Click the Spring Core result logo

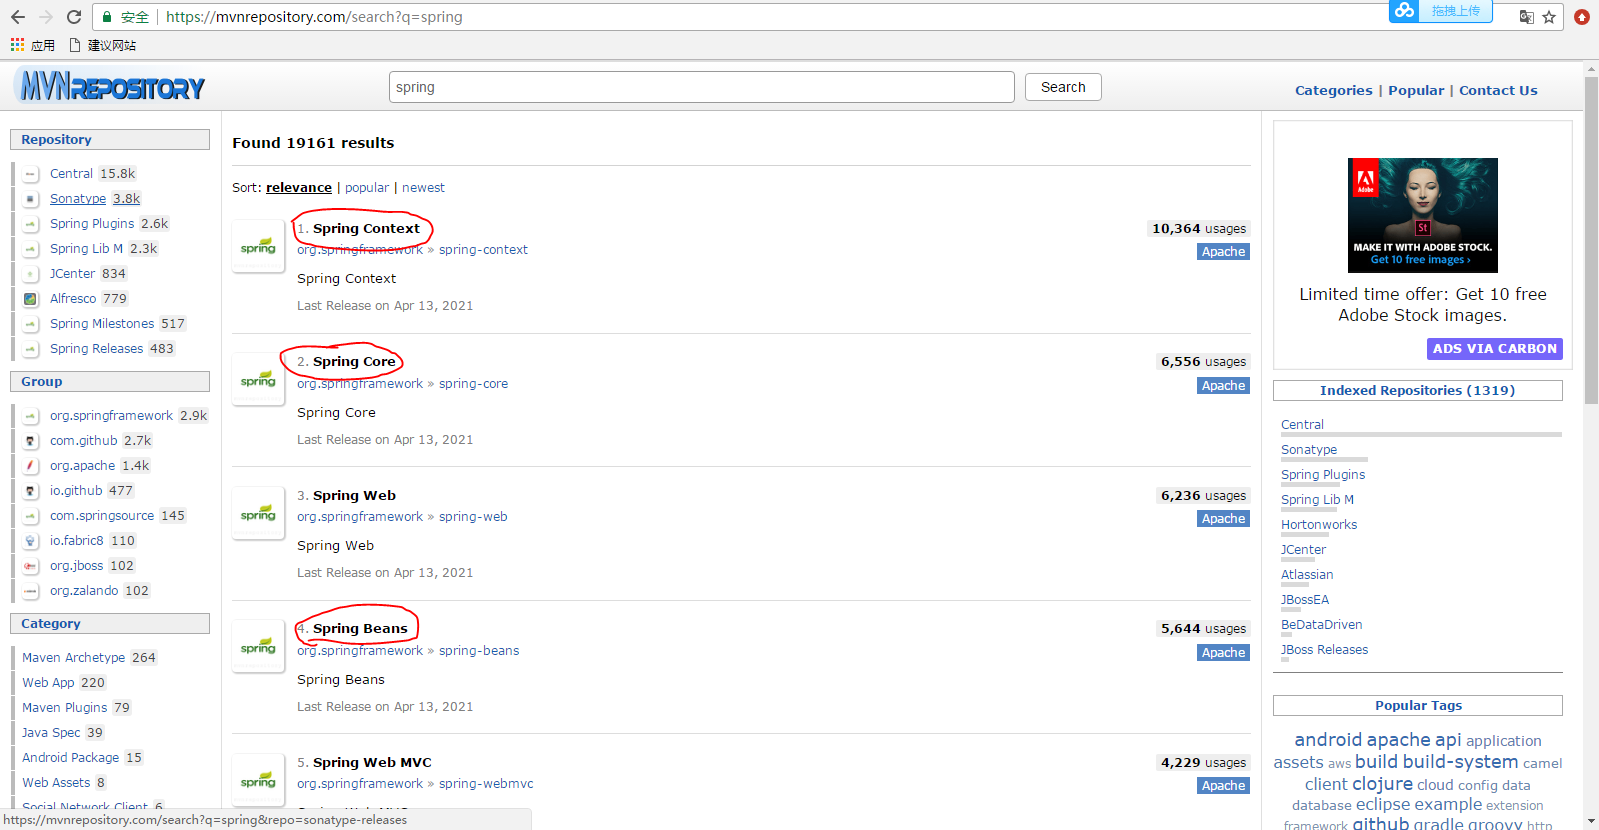[258, 380]
